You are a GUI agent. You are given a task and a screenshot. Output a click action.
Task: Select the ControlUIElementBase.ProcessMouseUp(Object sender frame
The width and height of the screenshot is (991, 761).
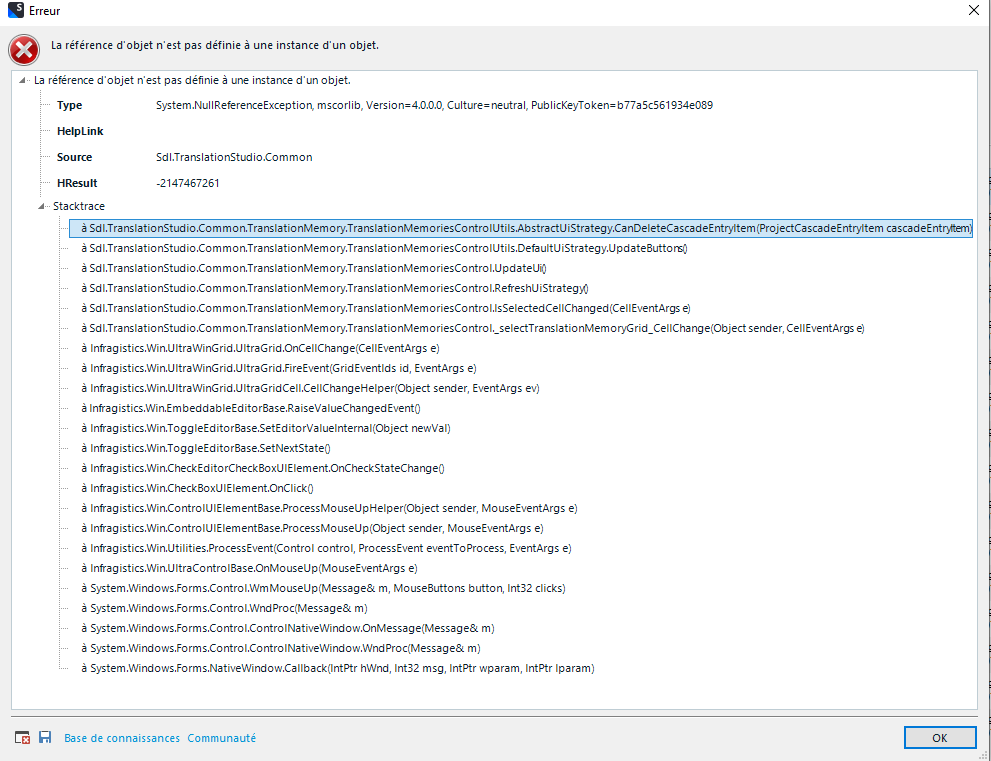(x=312, y=528)
